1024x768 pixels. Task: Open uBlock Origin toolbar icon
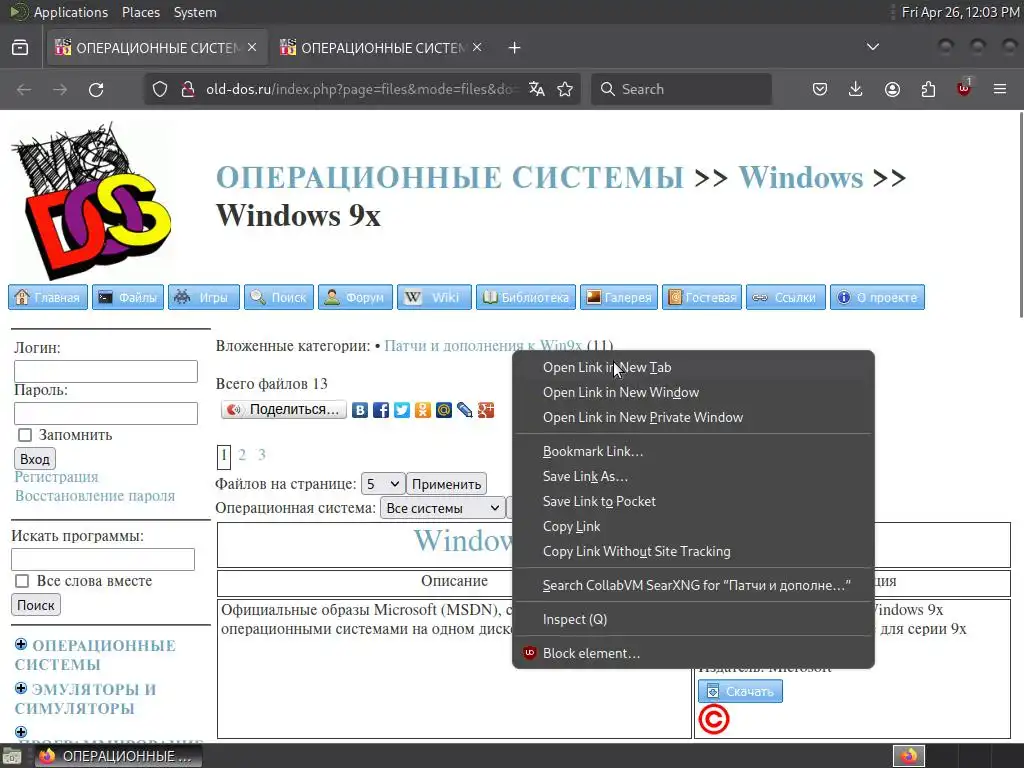(964, 88)
